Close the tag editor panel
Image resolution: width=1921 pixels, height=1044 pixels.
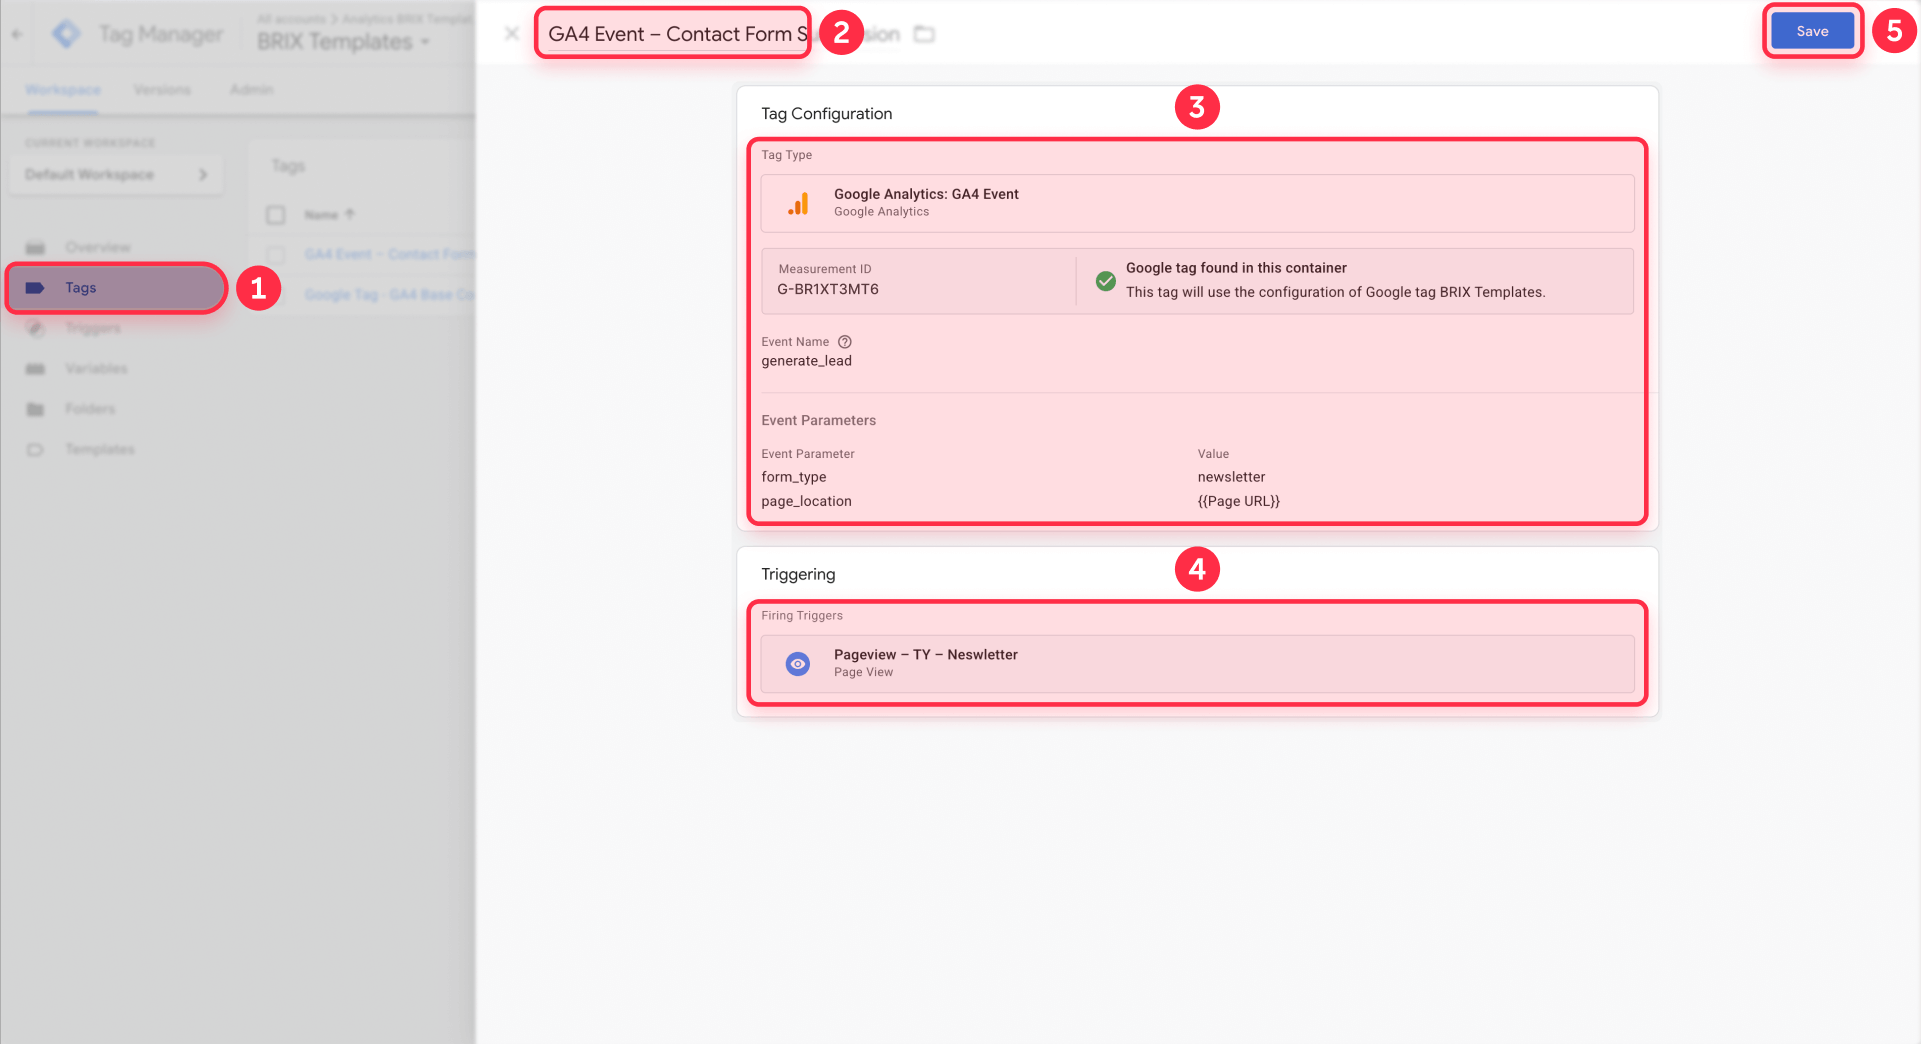coord(512,34)
